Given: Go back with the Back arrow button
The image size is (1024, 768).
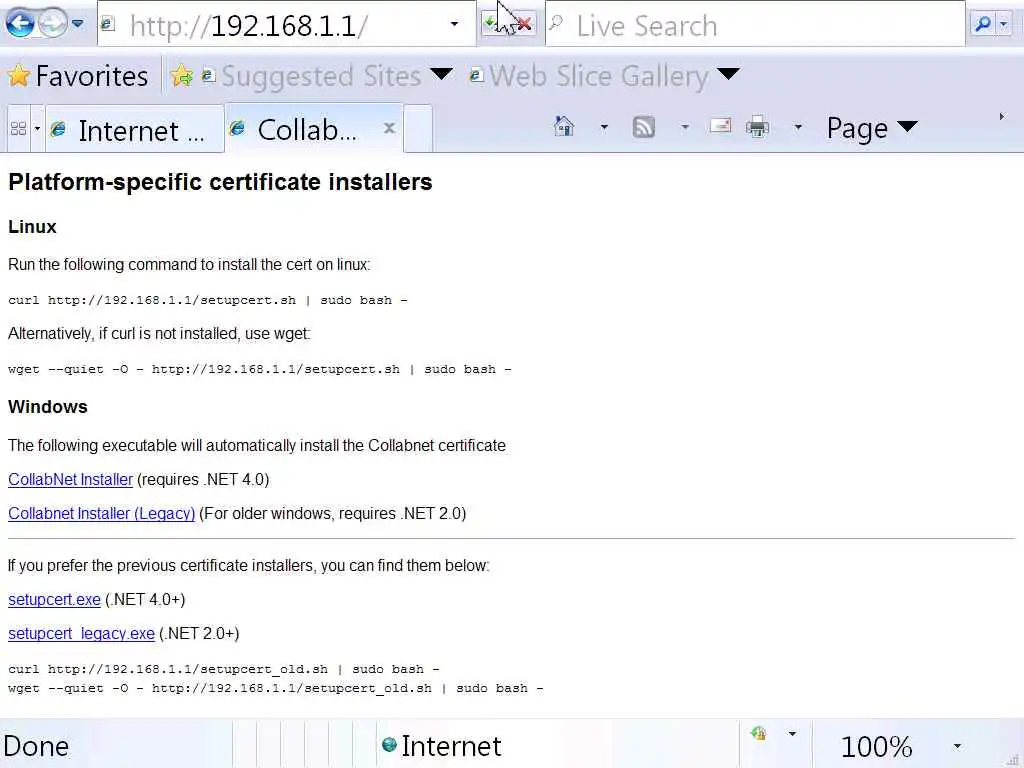Looking at the screenshot, I should tap(20, 24).
